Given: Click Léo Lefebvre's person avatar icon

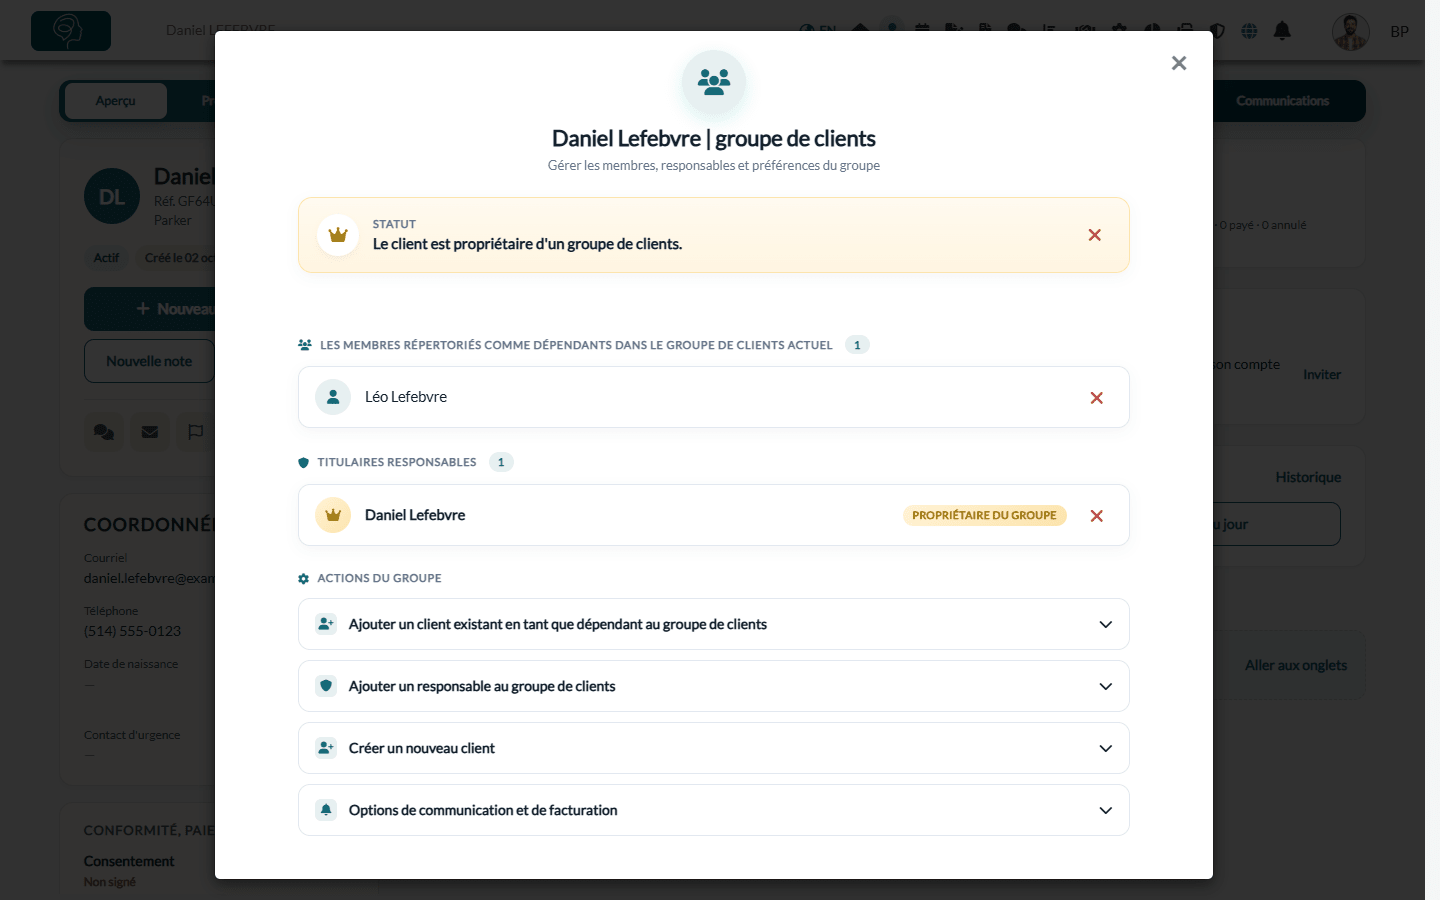Looking at the screenshot, I should 333,397.
